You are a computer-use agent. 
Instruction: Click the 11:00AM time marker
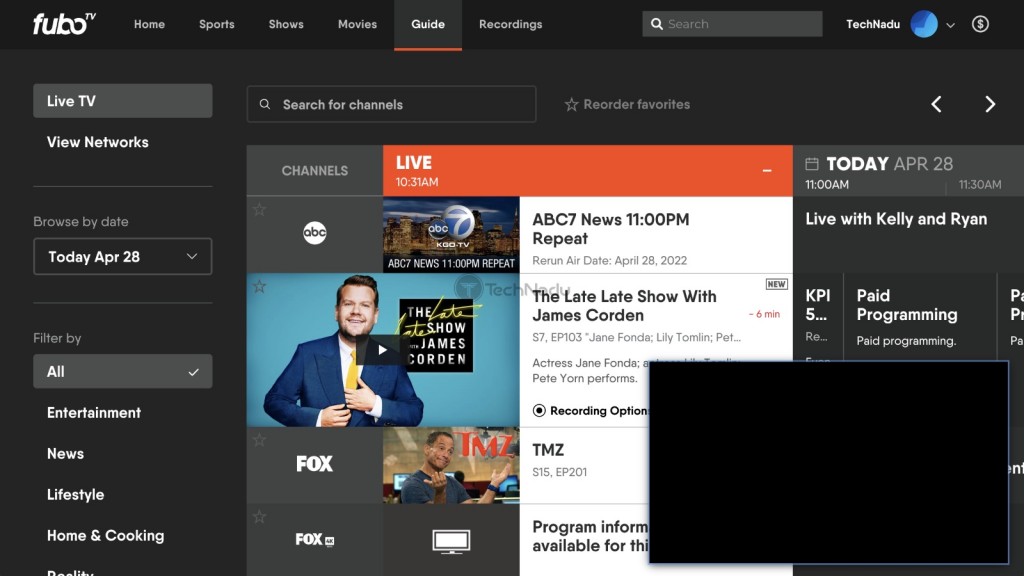tap(827, 185)
